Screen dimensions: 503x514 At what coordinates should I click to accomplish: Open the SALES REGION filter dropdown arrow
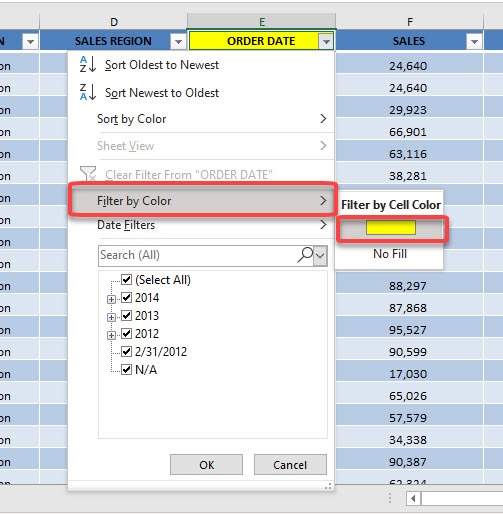pos(178,42)
